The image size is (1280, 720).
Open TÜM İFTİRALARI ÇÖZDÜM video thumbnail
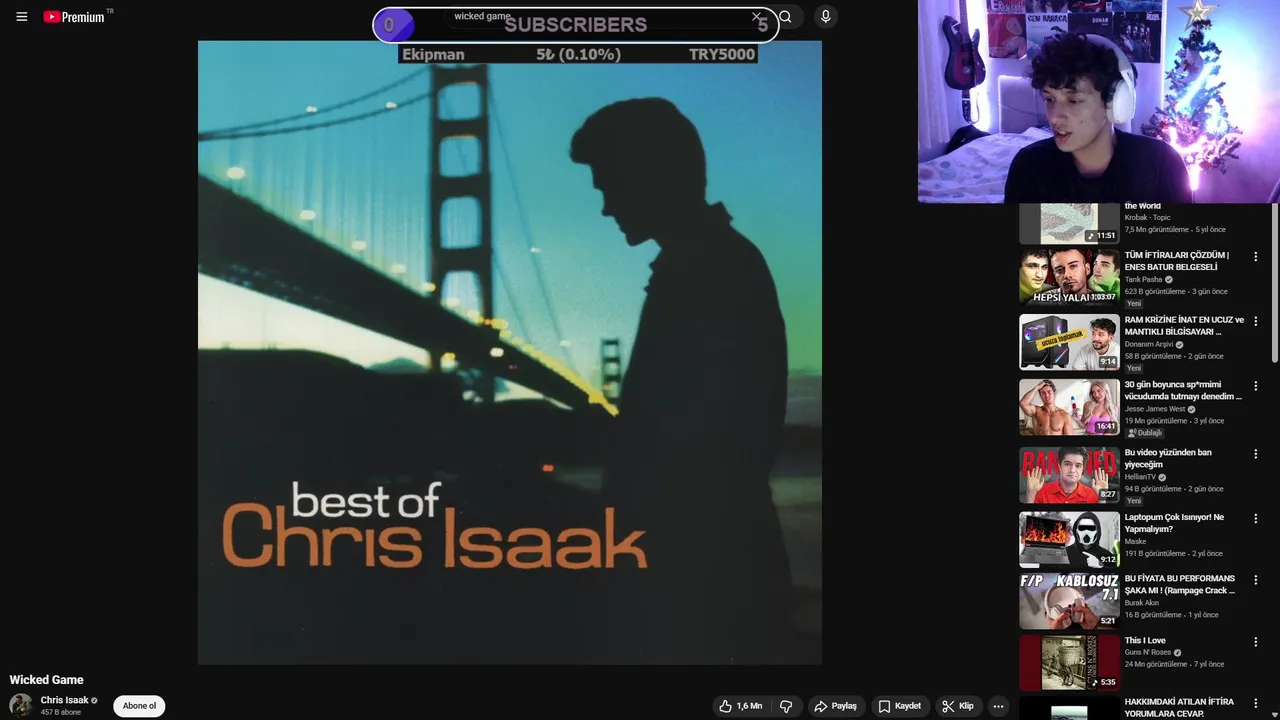point(1069,277)
